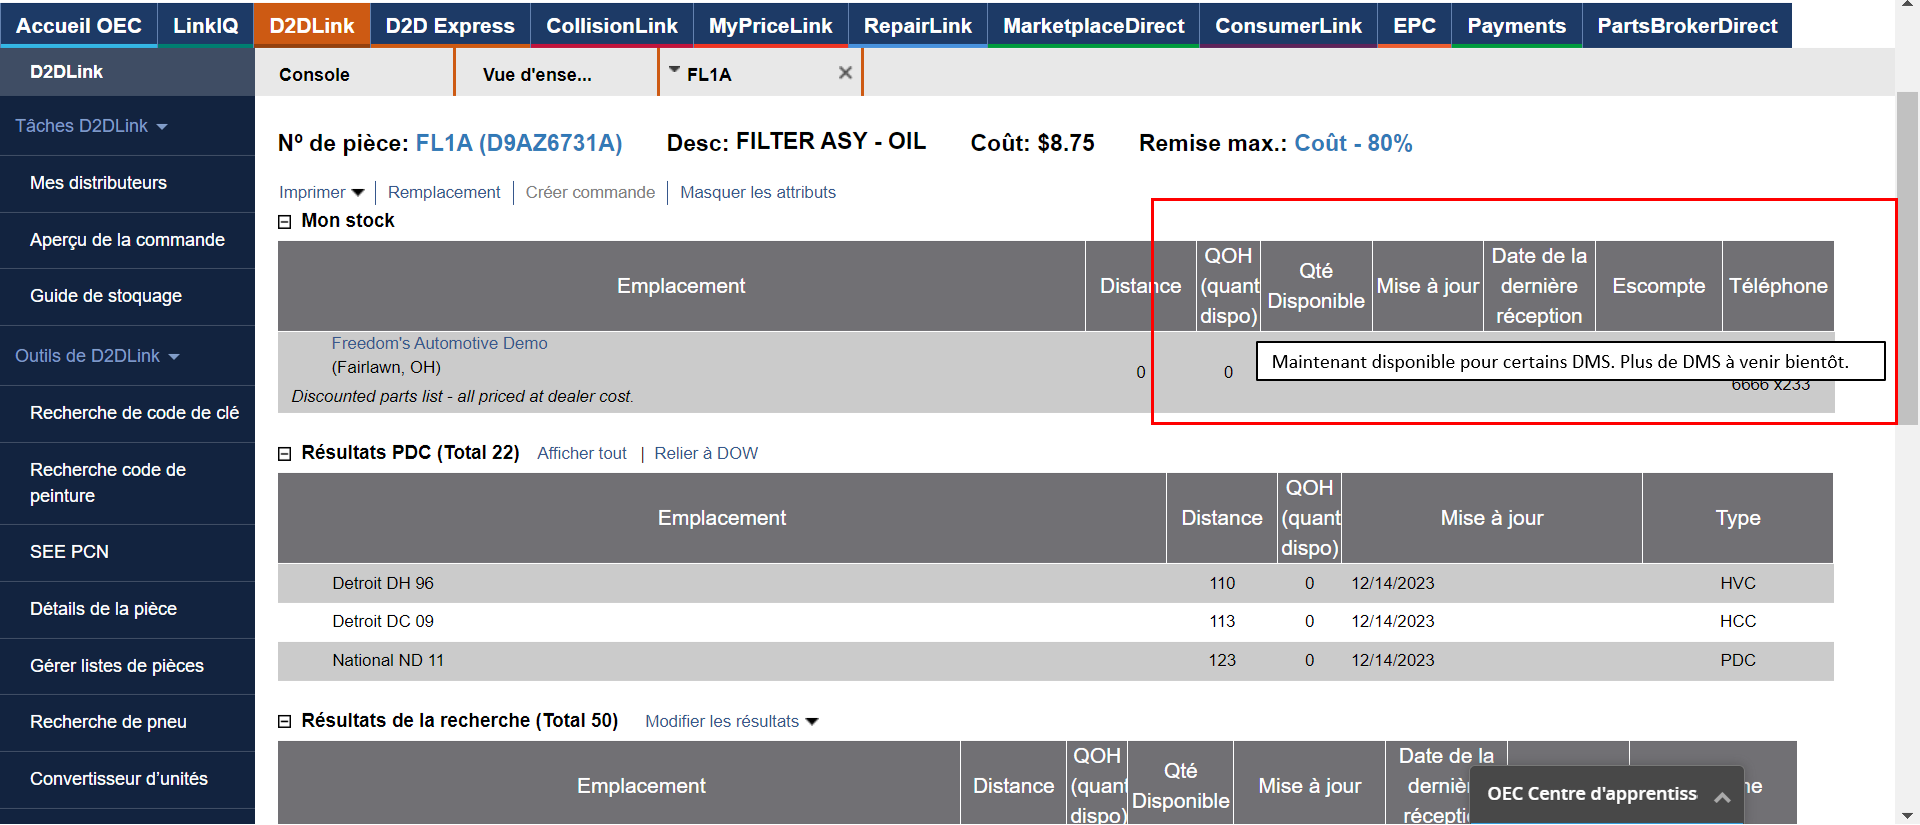Switch to the CollisionLink top tab
The image size is (1920, 825).
611,26
